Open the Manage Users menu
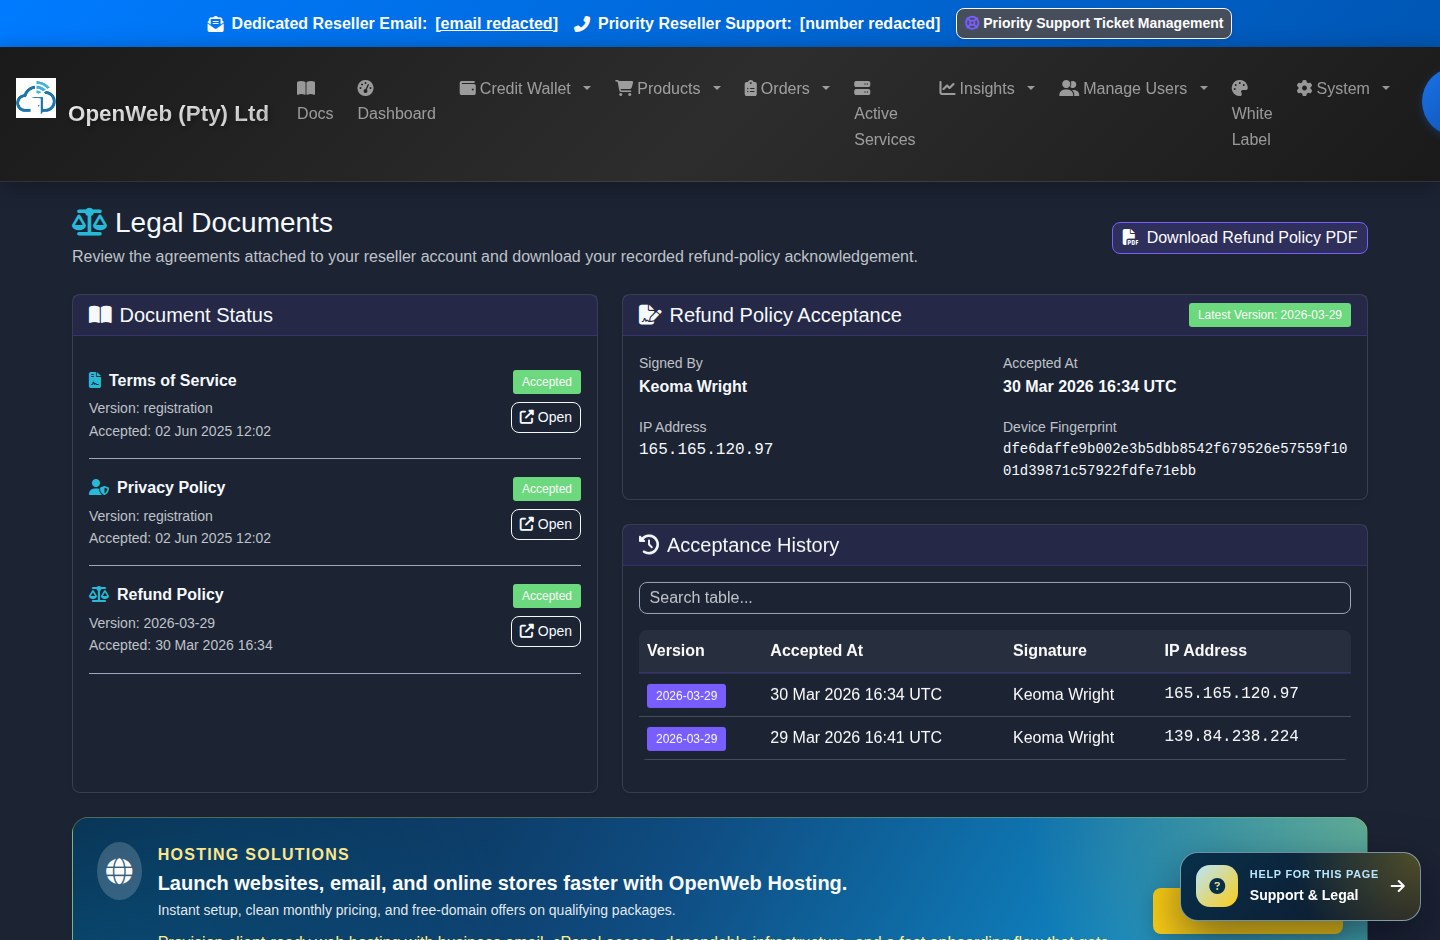The width and height of the screenshot is (1440, 940). point(1134,88)
